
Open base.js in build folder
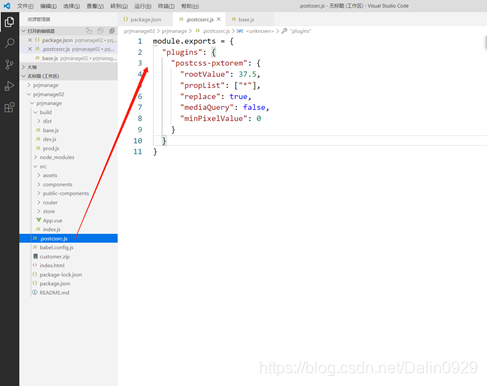[51, 130]
